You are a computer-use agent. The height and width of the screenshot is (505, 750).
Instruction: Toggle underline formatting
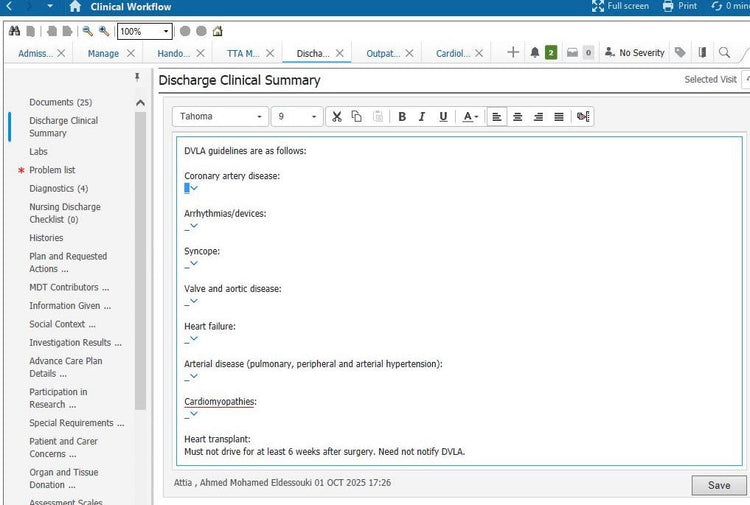coord(443,117)
